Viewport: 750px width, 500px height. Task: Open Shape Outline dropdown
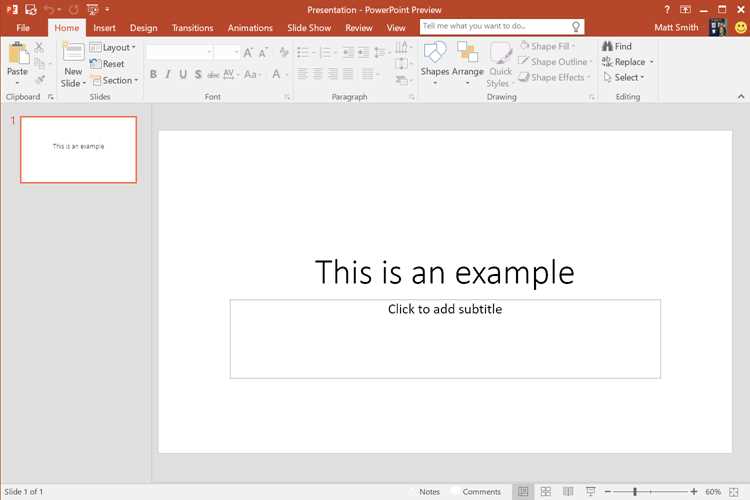(x=555, y=62)
